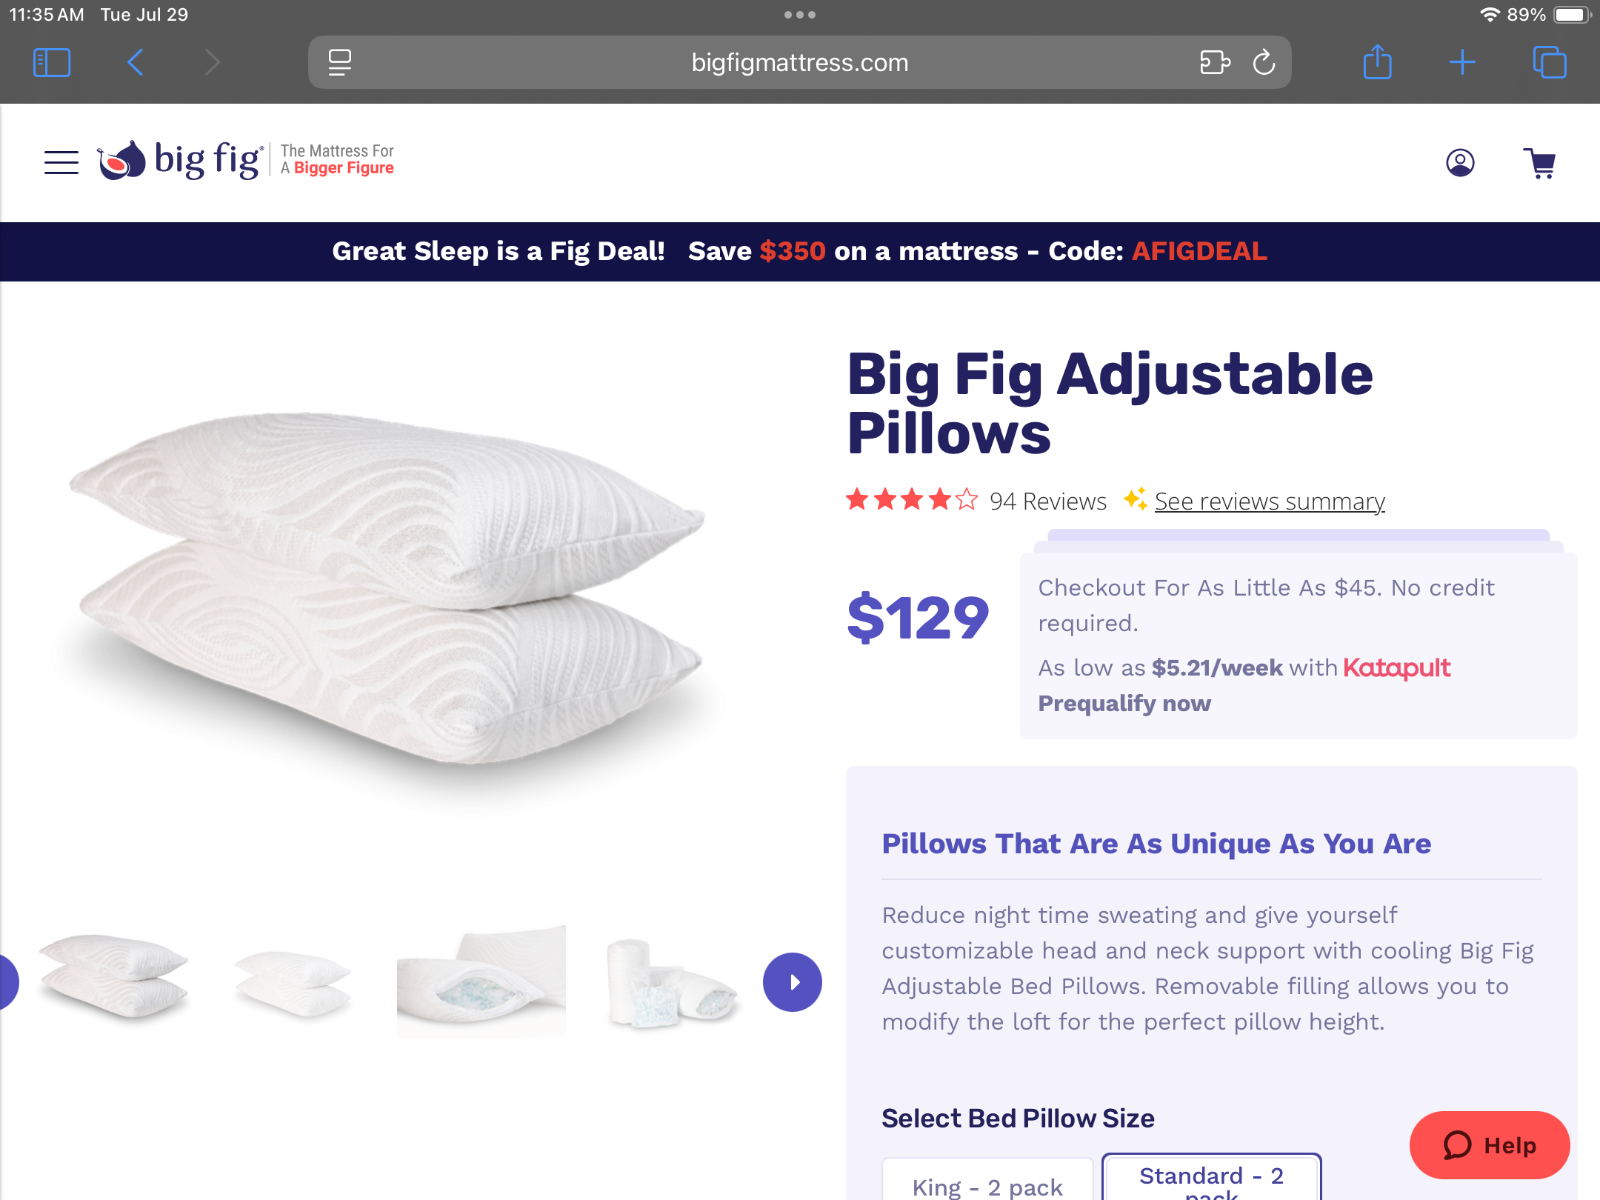Click Prequalify now link
The height and width of the screenshot is (1200, 1600).
pyautogui.click(x=1124, y=703)
